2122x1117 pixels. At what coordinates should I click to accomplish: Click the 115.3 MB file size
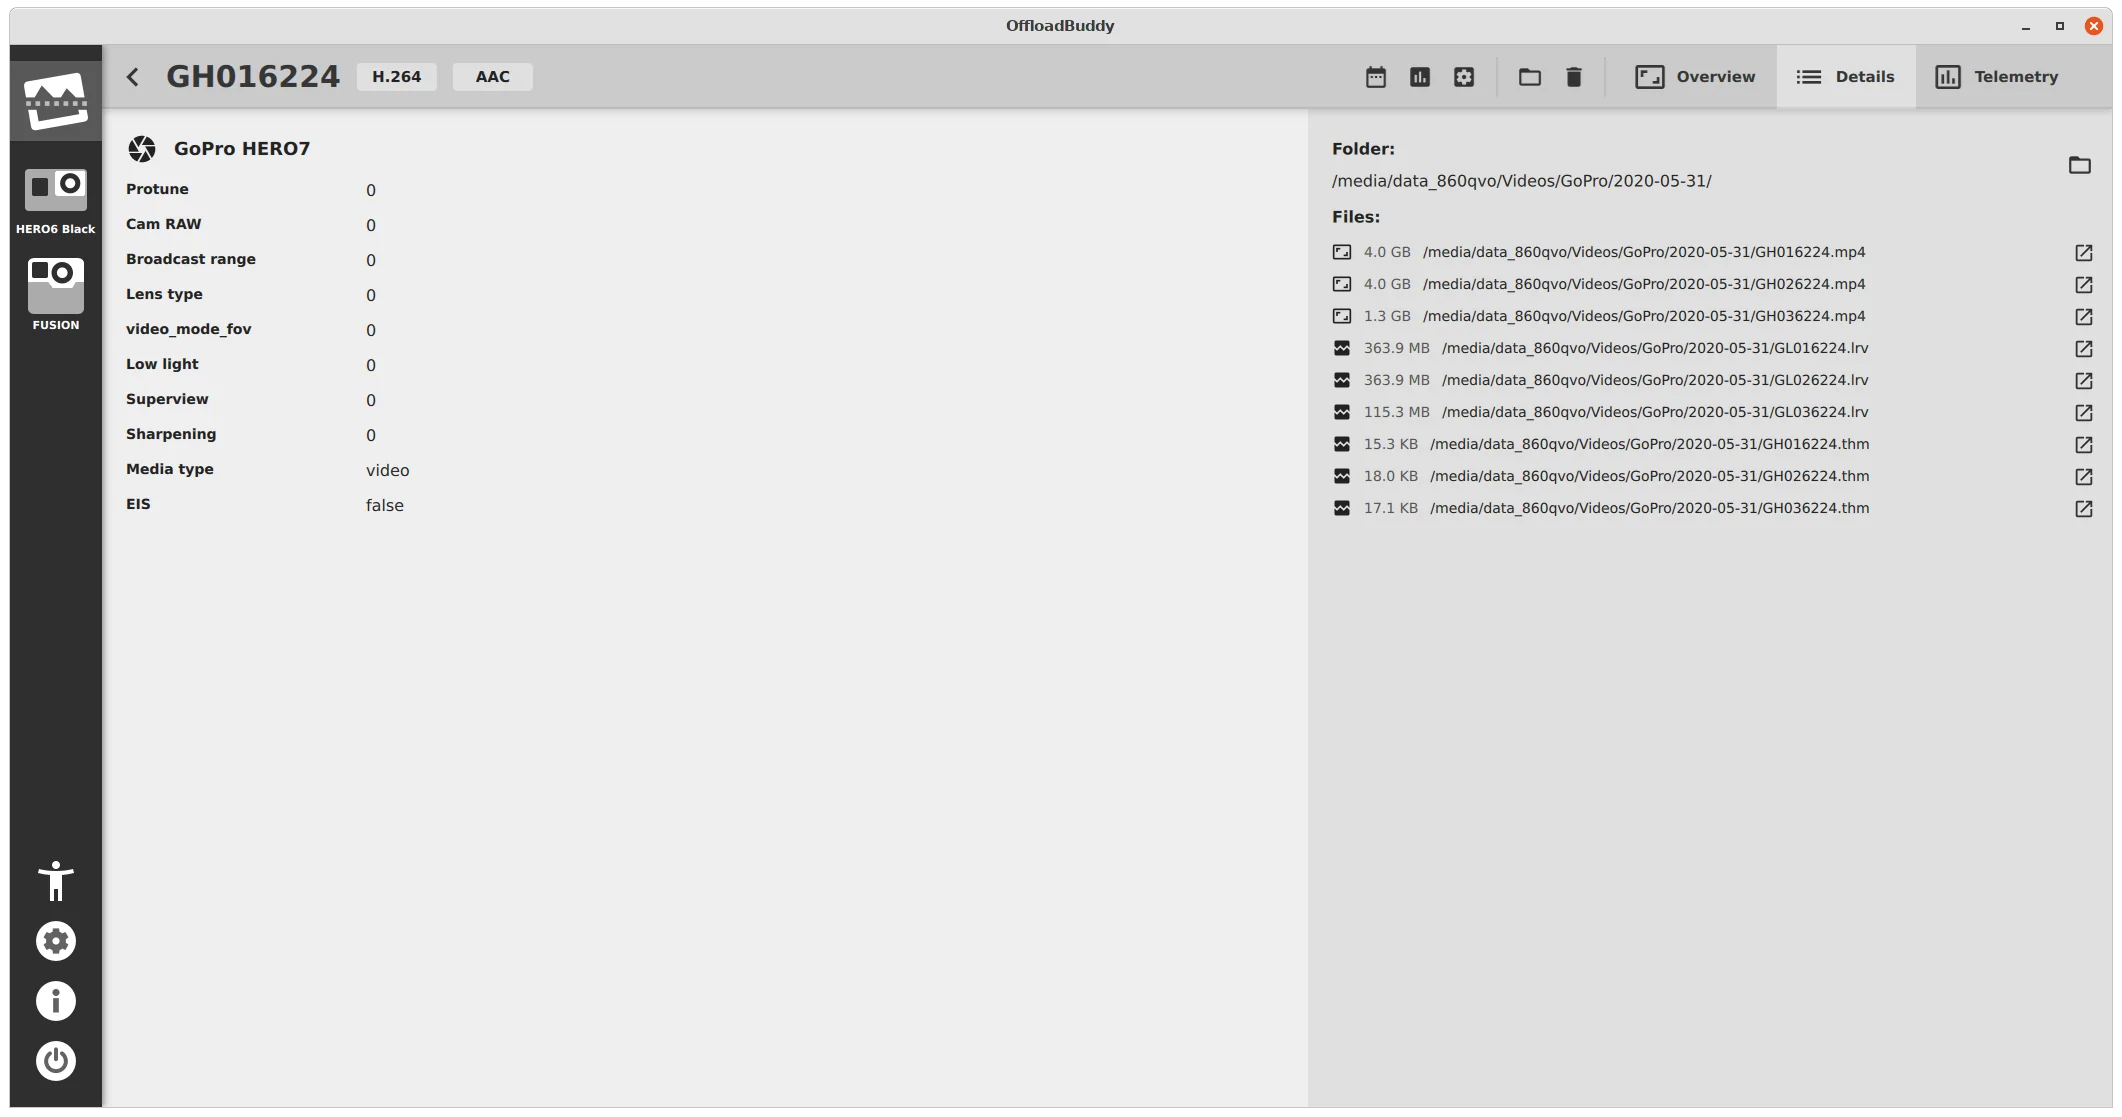1397,412
